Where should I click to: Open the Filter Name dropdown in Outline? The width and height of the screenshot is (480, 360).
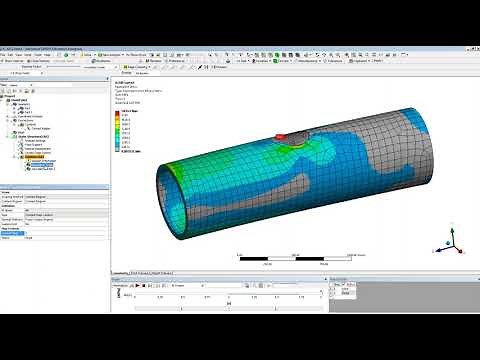coord(20,85)
